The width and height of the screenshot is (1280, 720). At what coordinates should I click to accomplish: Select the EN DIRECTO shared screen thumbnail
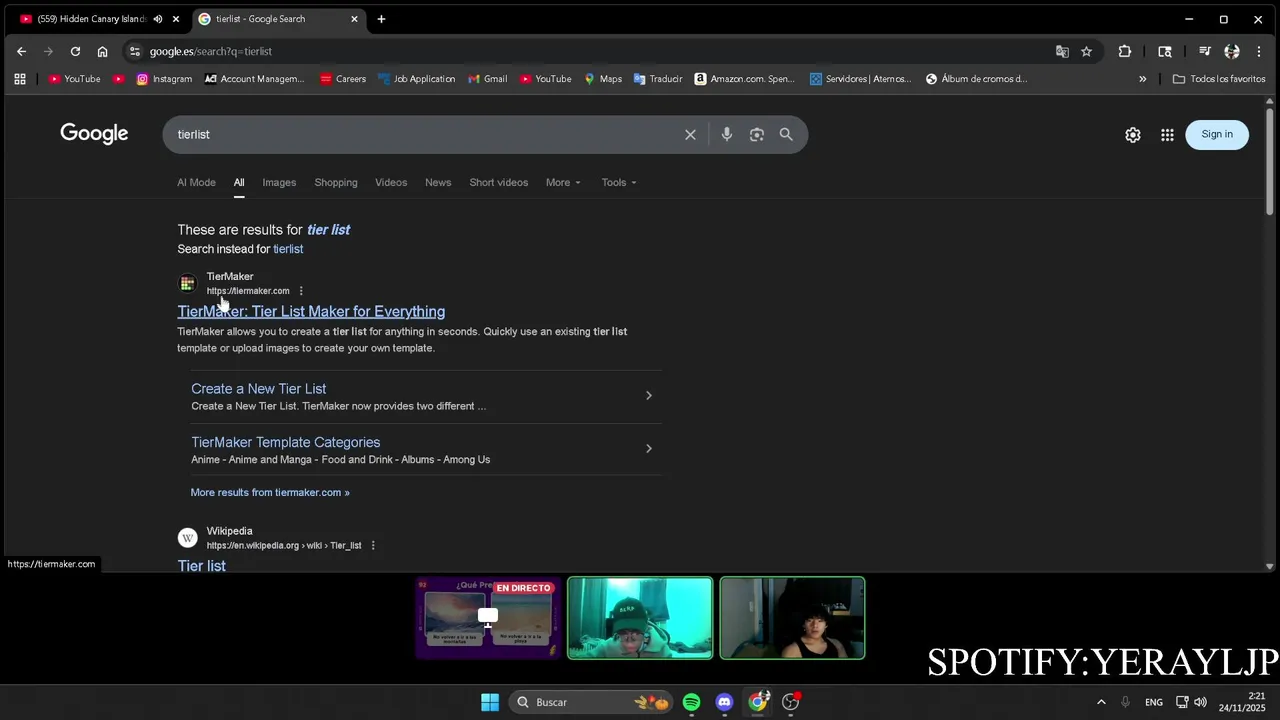coord(488,618)
